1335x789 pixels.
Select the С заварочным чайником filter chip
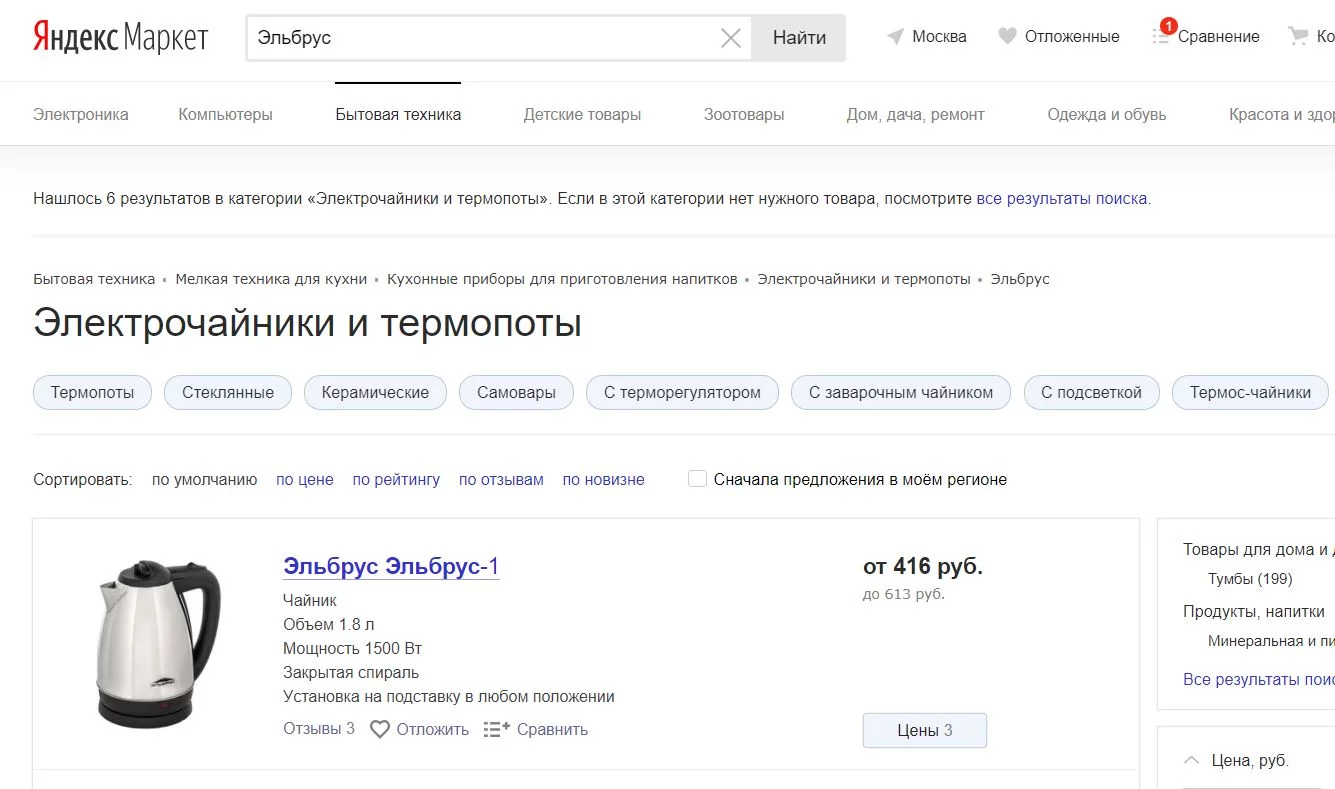[901, 392]
